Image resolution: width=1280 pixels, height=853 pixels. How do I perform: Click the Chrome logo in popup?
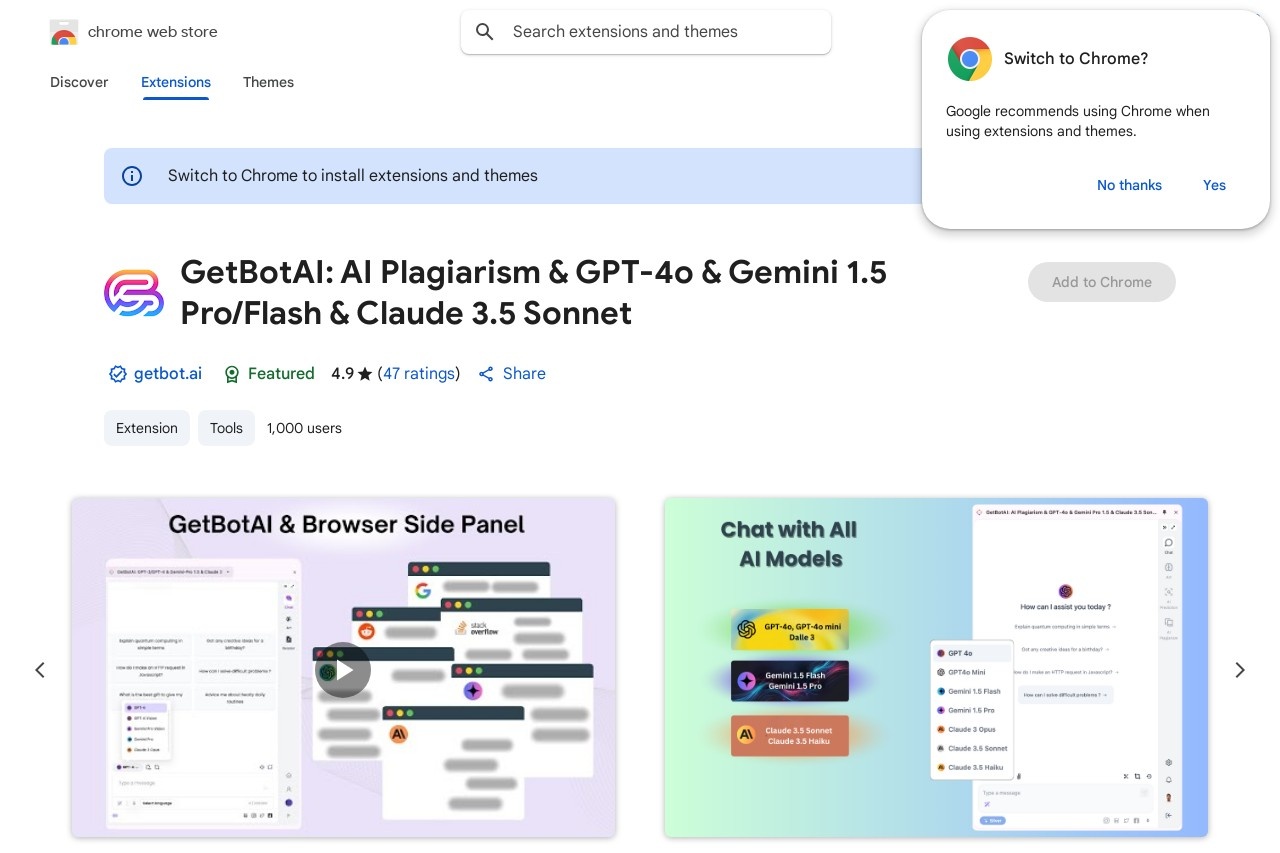pyautogui.click(x=969, y=59)
